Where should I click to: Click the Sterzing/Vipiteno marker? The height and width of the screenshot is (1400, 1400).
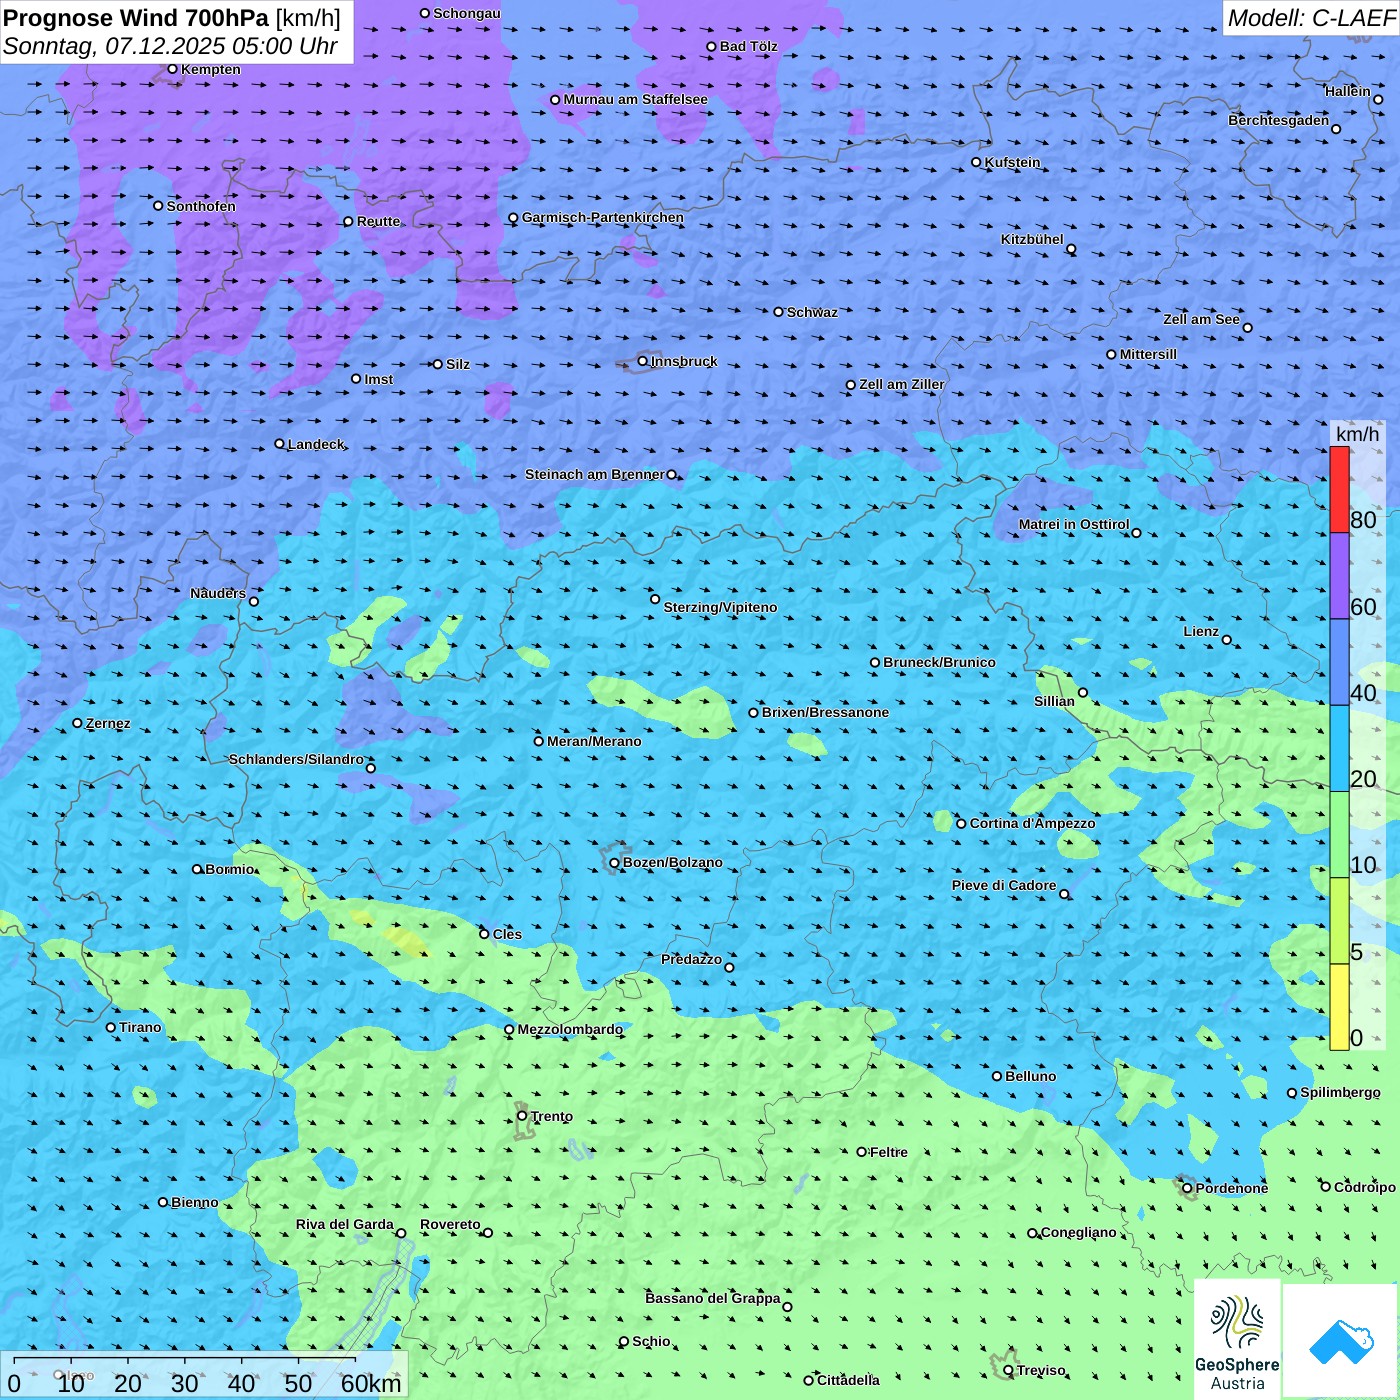(656, 599)
